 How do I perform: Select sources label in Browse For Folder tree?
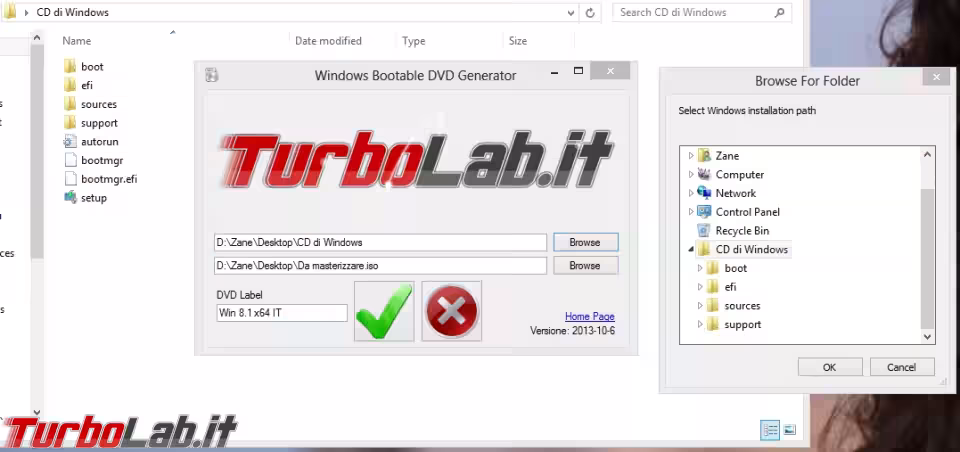click(742, 306)
